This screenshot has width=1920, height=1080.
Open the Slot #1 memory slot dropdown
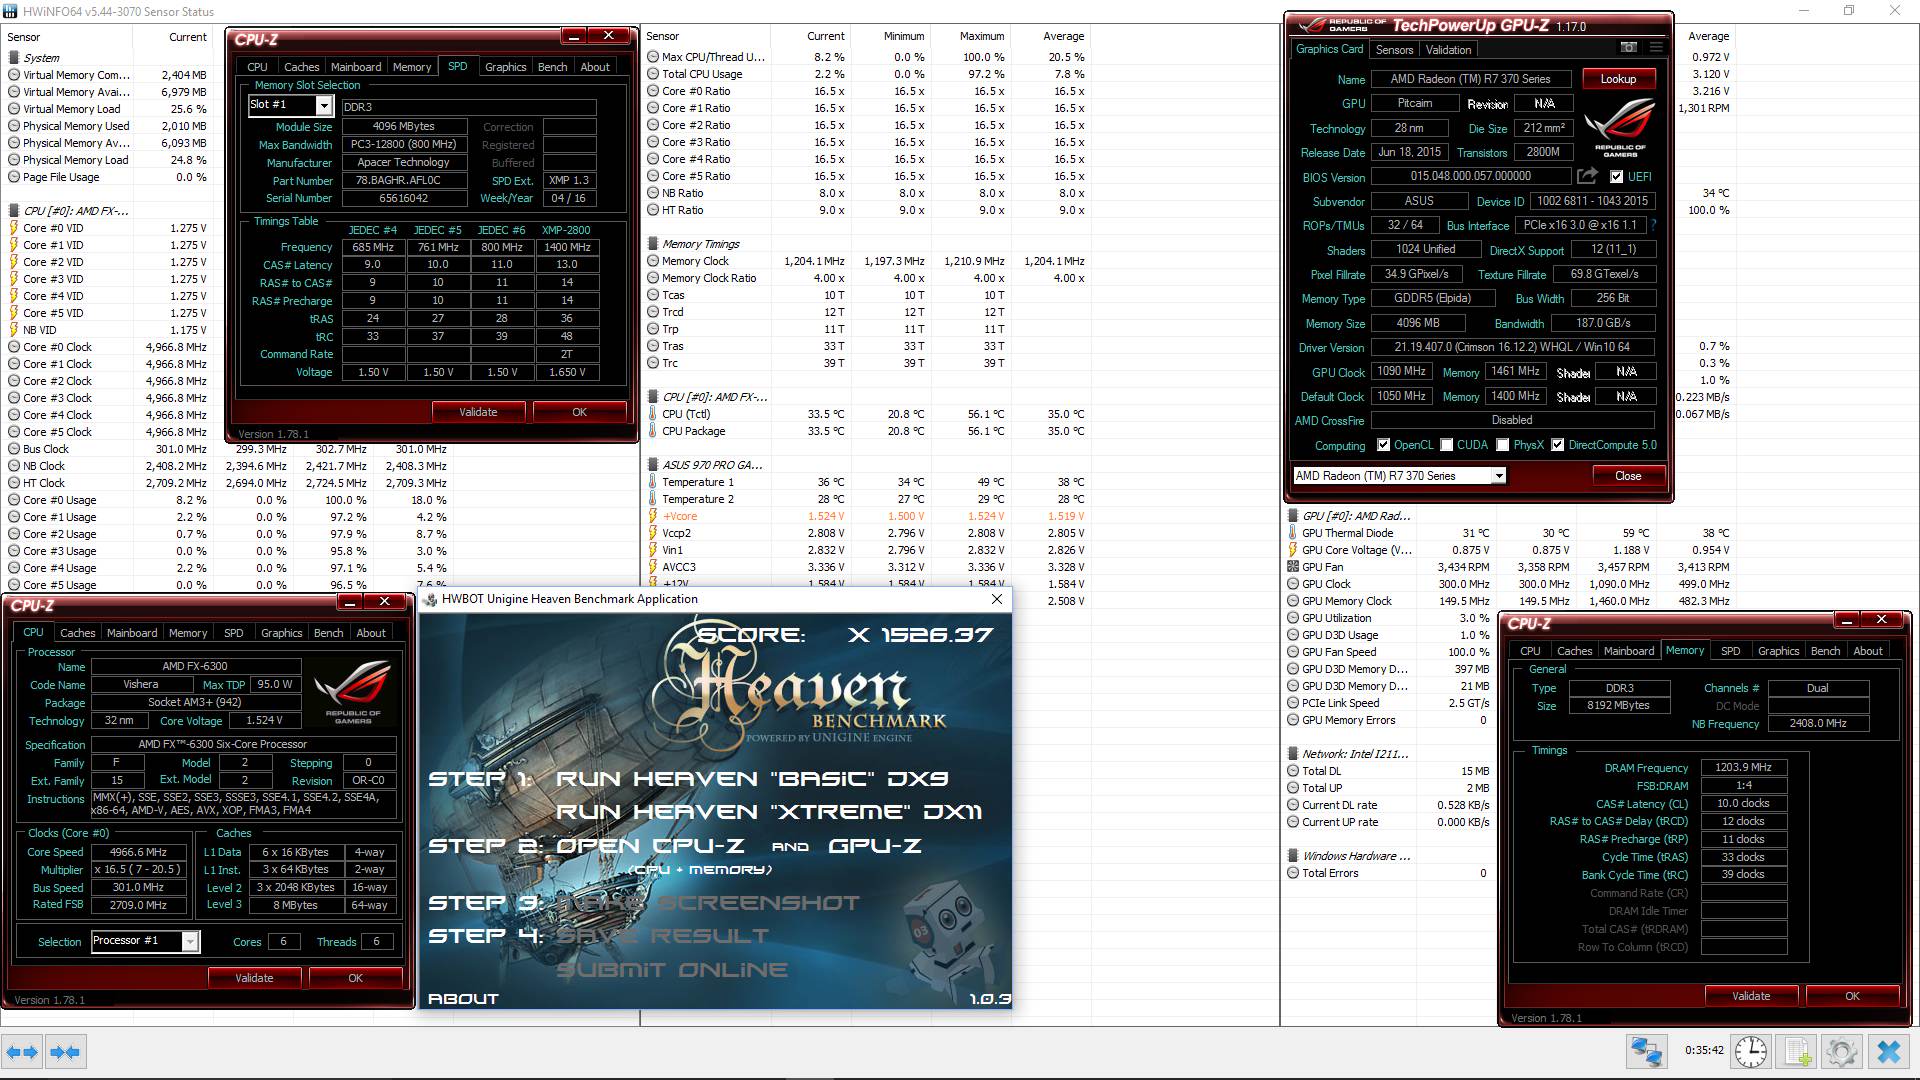tap(323, 105)
